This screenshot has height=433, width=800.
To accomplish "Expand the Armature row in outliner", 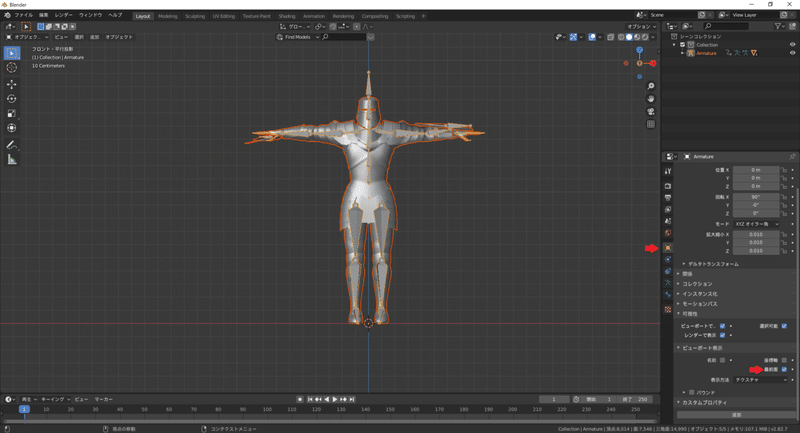I will coord(683,53).
